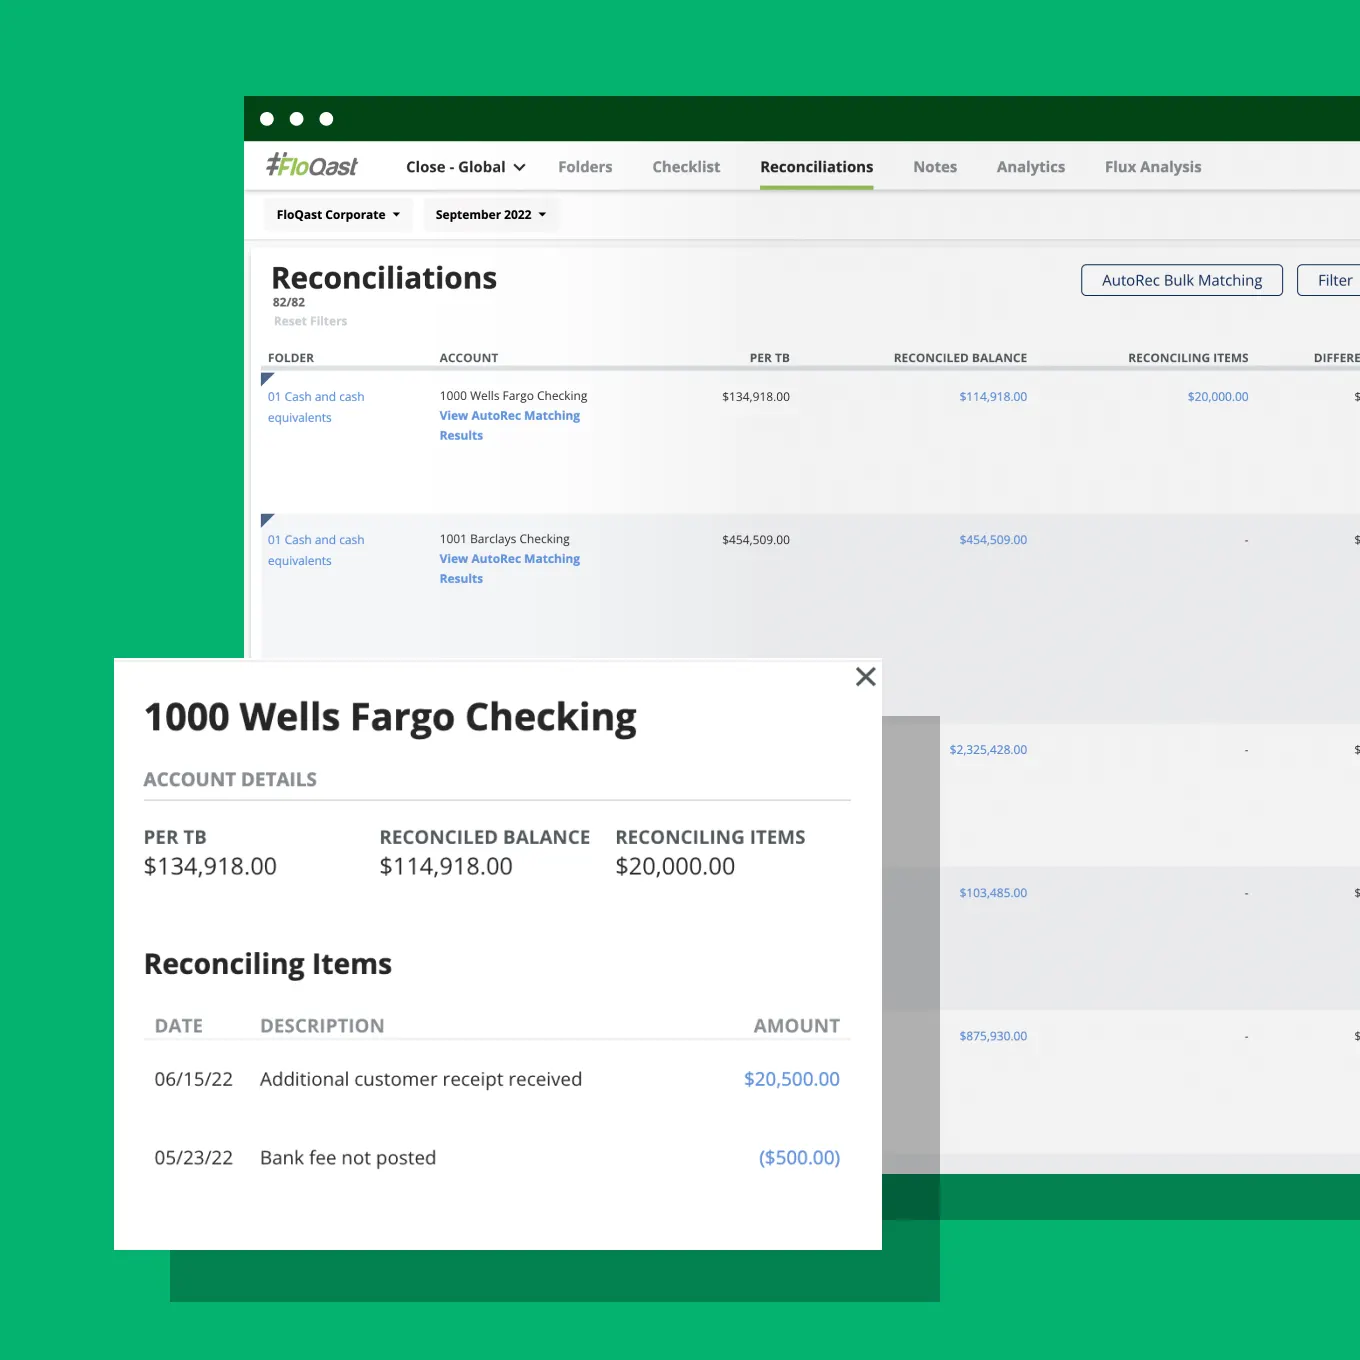
Task: Select the Reconciliations tab
Action: coord(816,167)
